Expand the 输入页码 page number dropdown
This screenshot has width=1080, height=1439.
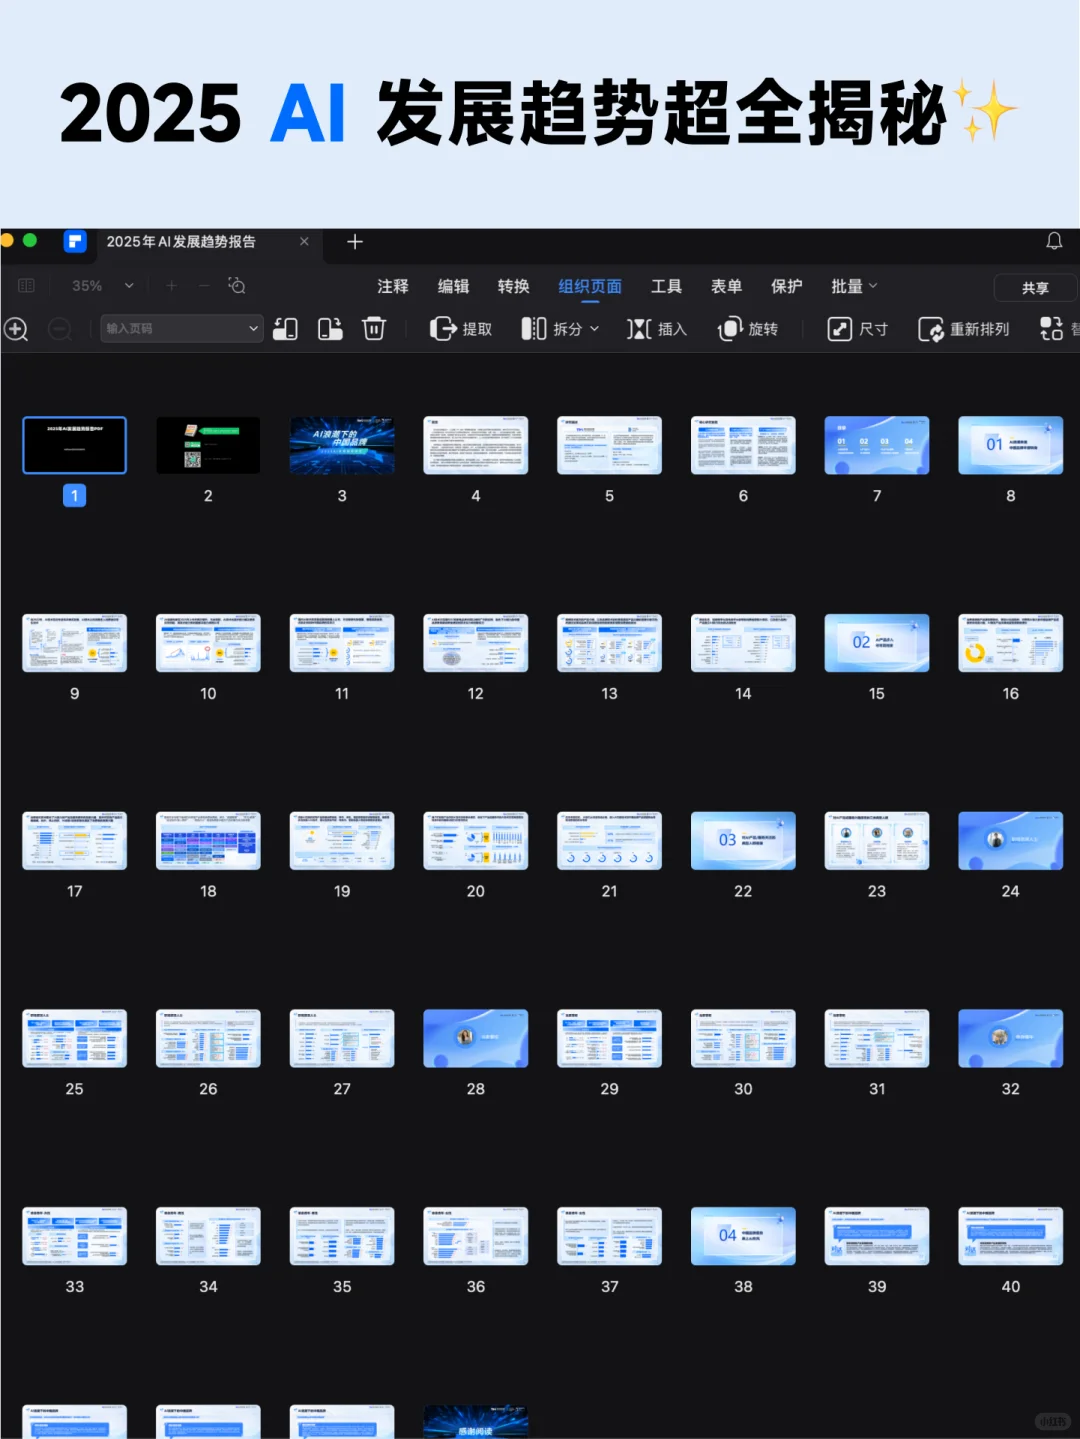(253, 329)
